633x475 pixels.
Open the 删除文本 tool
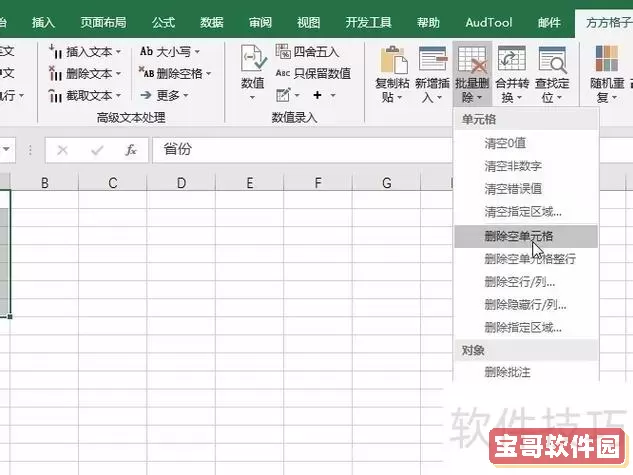pos(84,73)
